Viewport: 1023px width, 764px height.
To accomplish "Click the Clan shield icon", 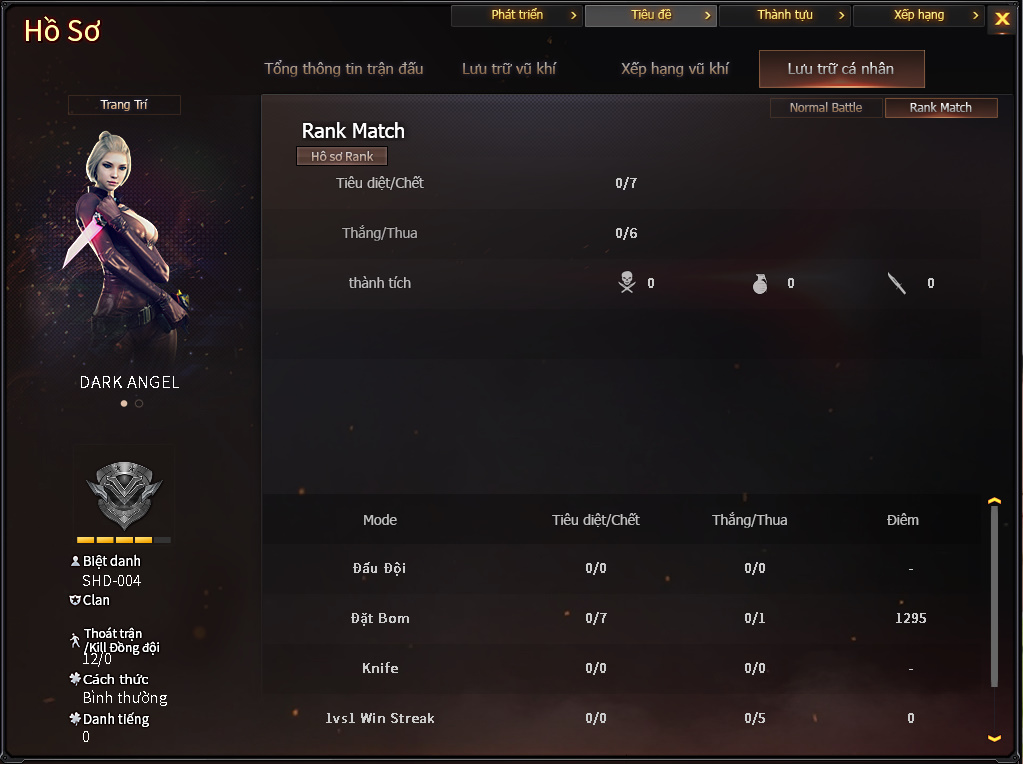I will (75, 600).
